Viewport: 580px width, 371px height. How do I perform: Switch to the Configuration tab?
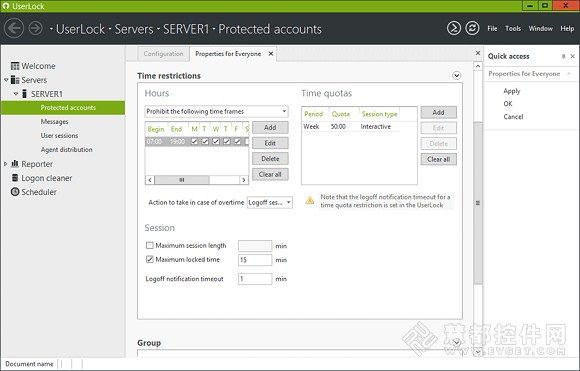tap(163, 54)
